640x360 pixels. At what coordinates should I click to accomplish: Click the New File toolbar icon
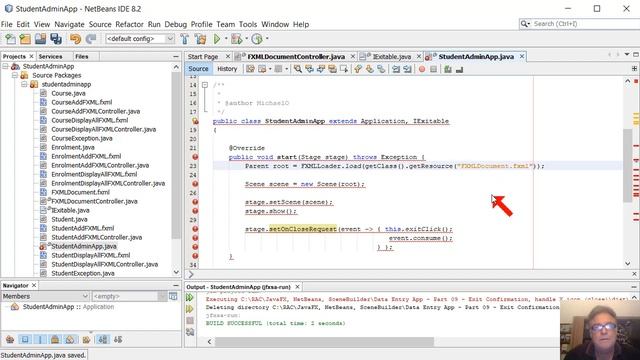pyautogui.click(x=10, y=39)
